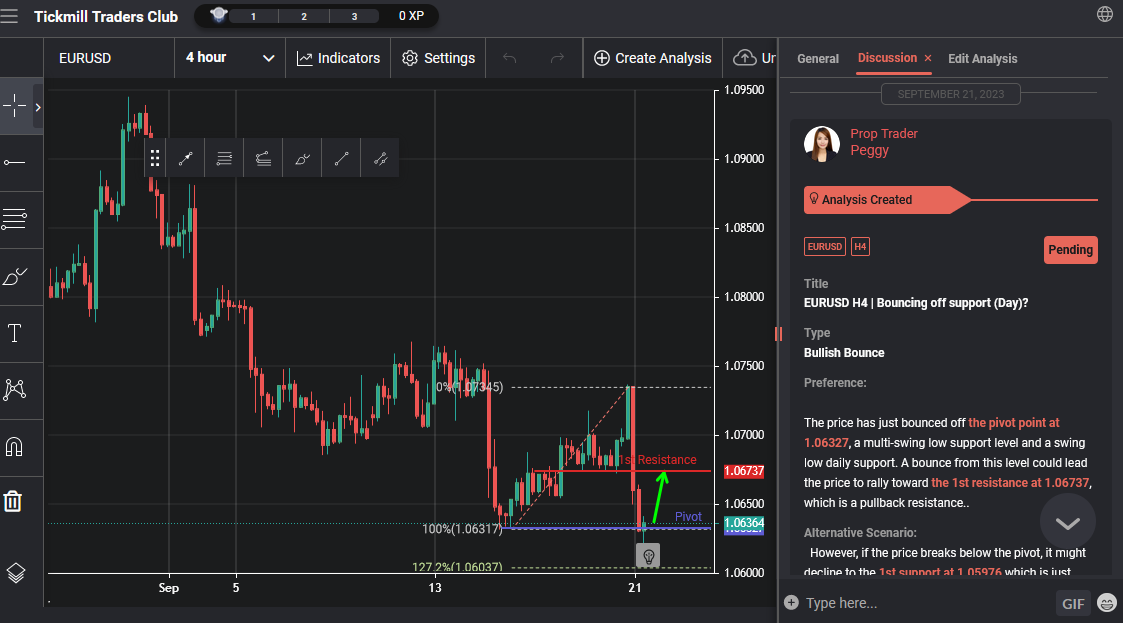This screenshot has height=623, width=1123.
Task: Click the lightbulb analysis marker on chart
Action: click(x=648, y=556)
